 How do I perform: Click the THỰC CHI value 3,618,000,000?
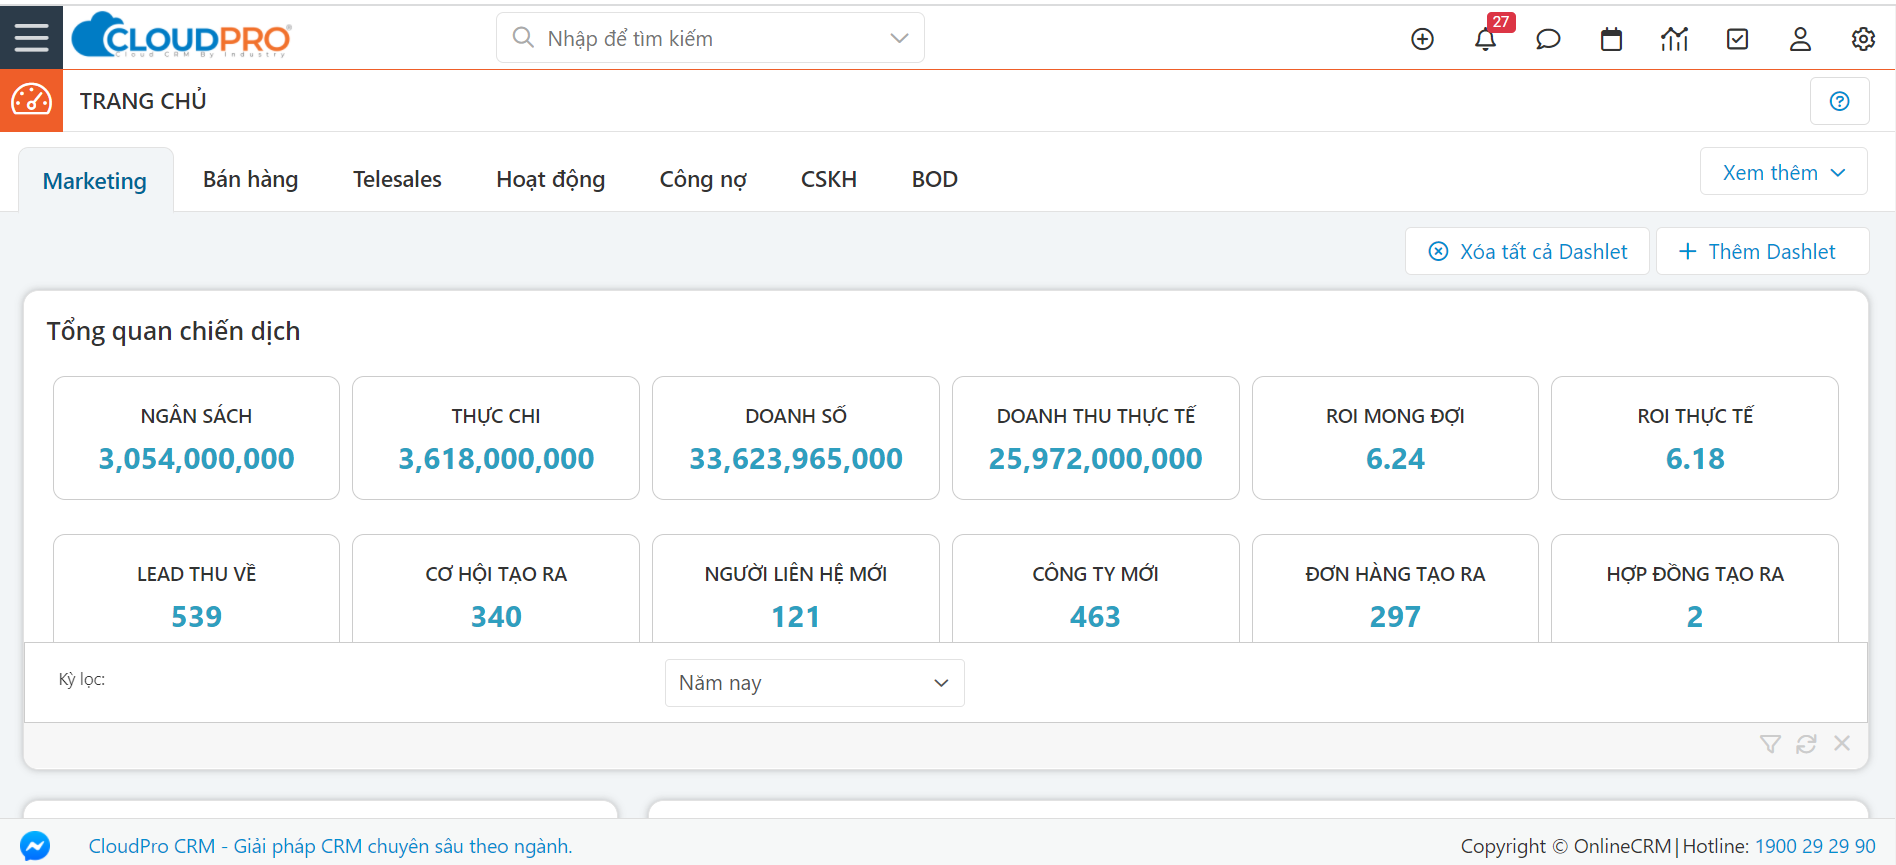[496, 459]
